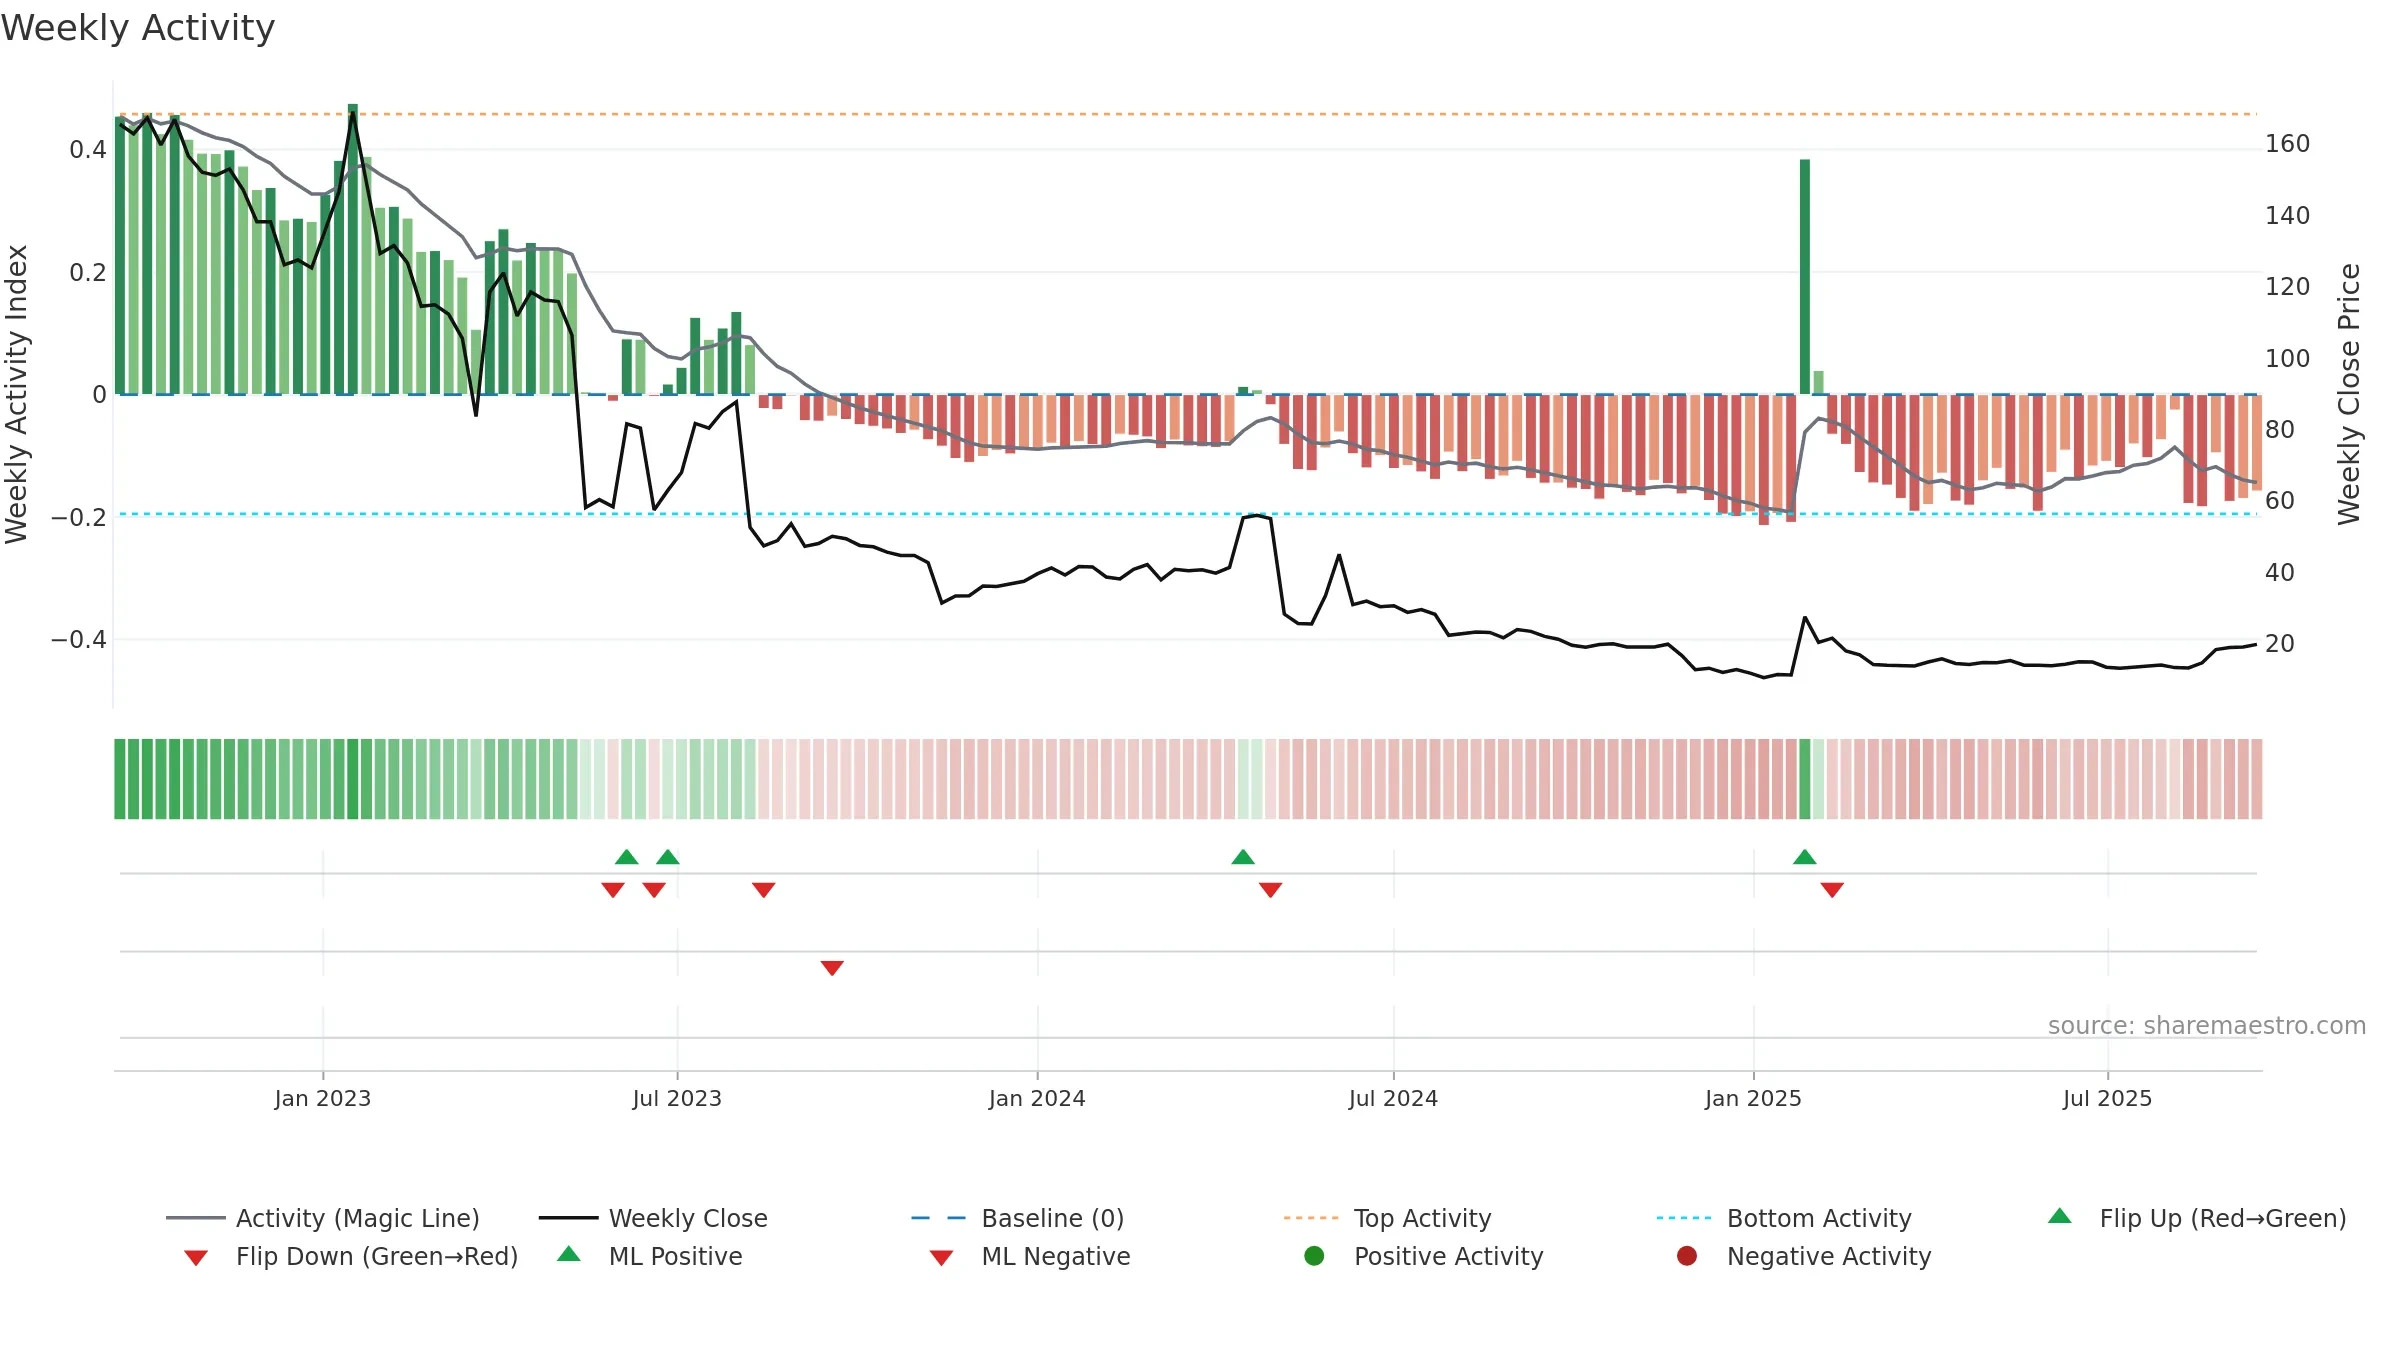
Task: Toggle the ML Negative legend entry
Action: 1030,1256
